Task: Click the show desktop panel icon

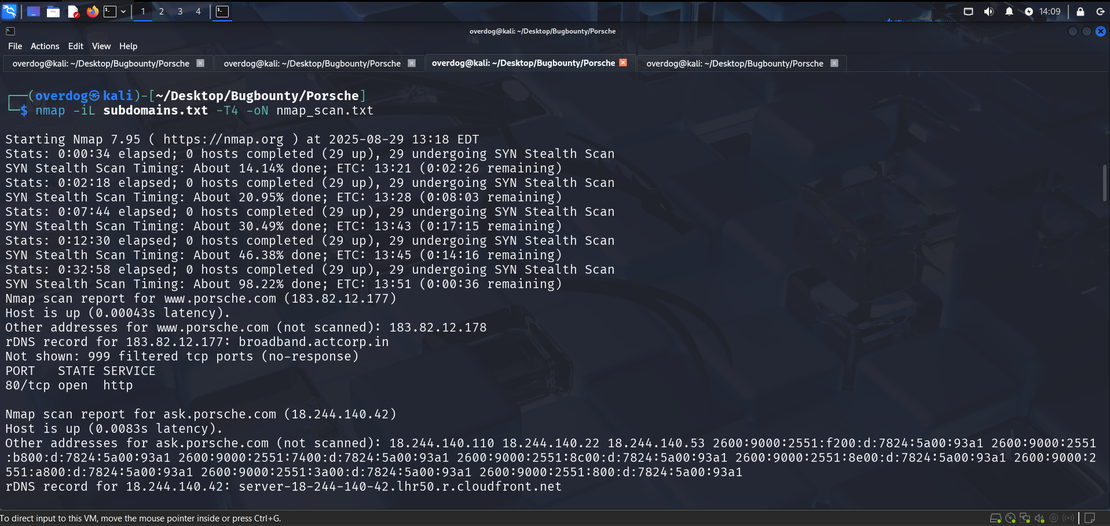Action: [33, 11]
